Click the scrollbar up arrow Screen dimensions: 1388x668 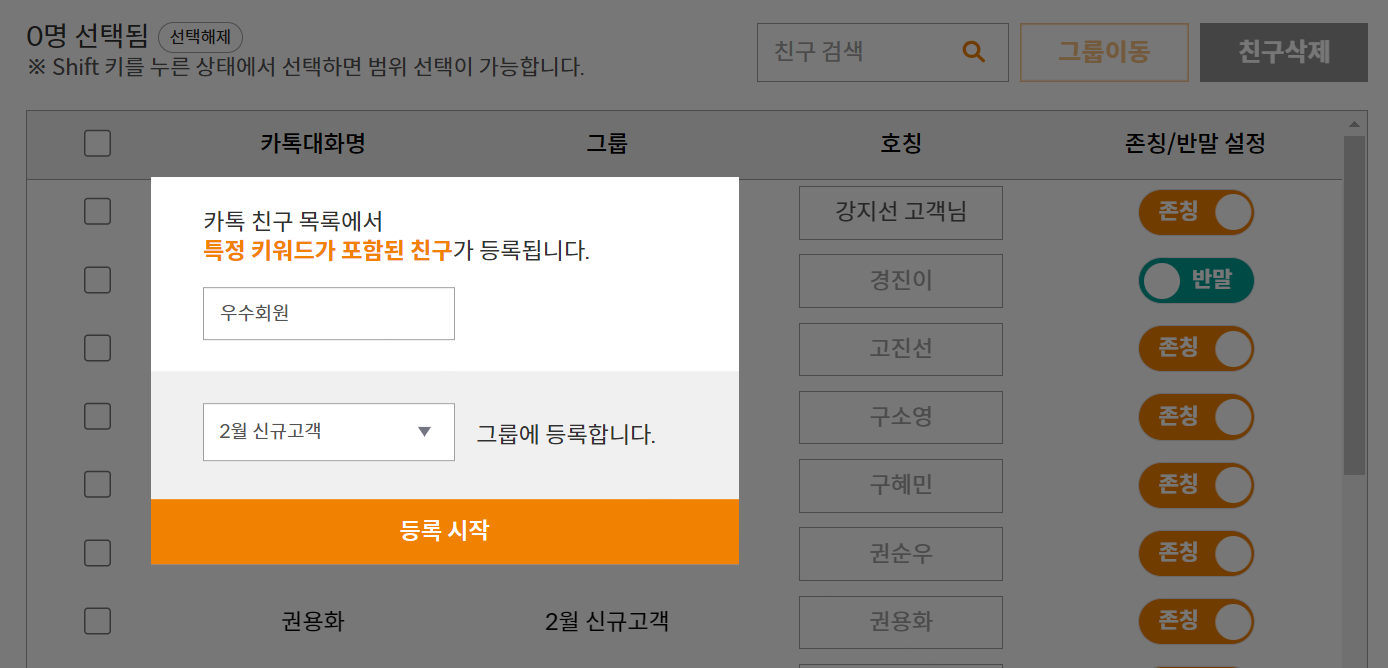coord(1354,124)
